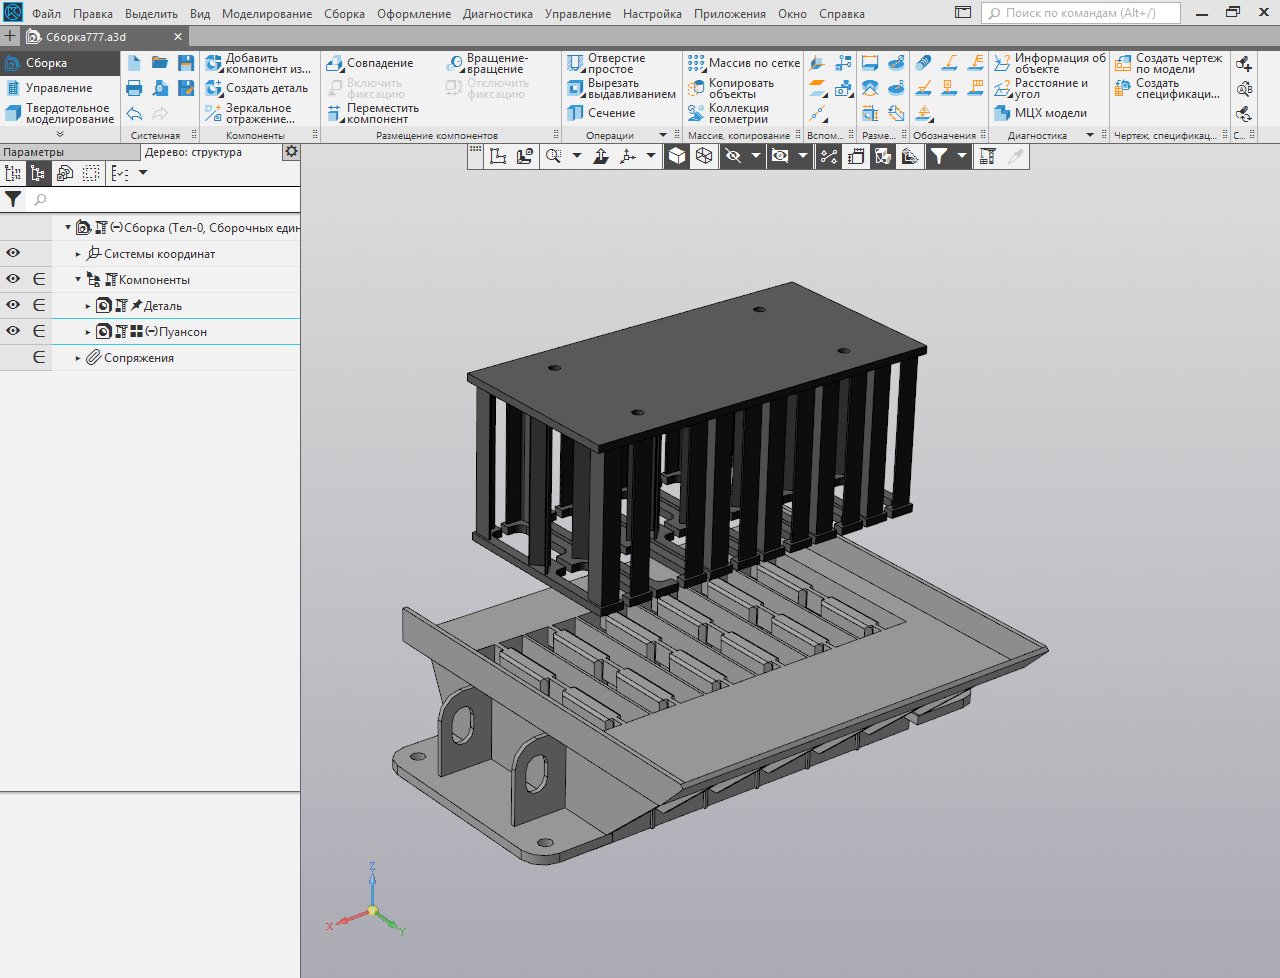Open the Диагностика menu

[497, 14]
